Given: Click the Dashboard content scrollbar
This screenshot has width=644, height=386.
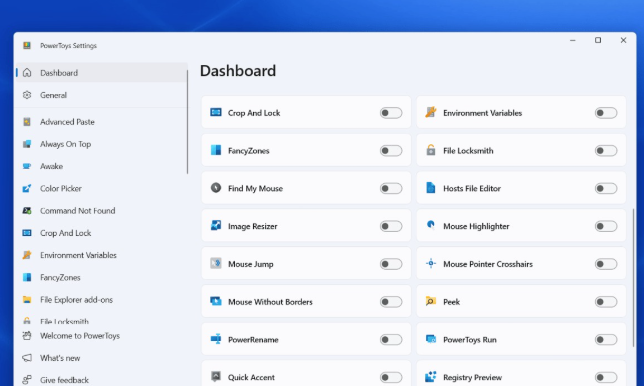Looking at the screenshot, I should pos(634,278).
